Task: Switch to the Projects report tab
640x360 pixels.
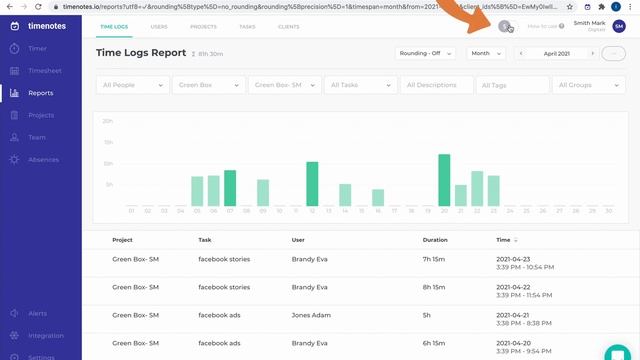Action: [203, 27]
